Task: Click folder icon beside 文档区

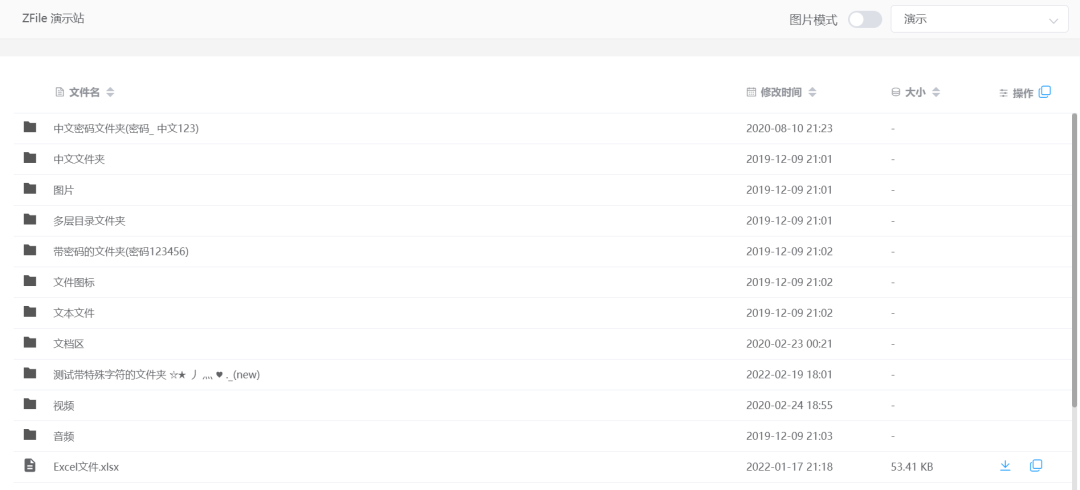Action: [x=30, y=343]
